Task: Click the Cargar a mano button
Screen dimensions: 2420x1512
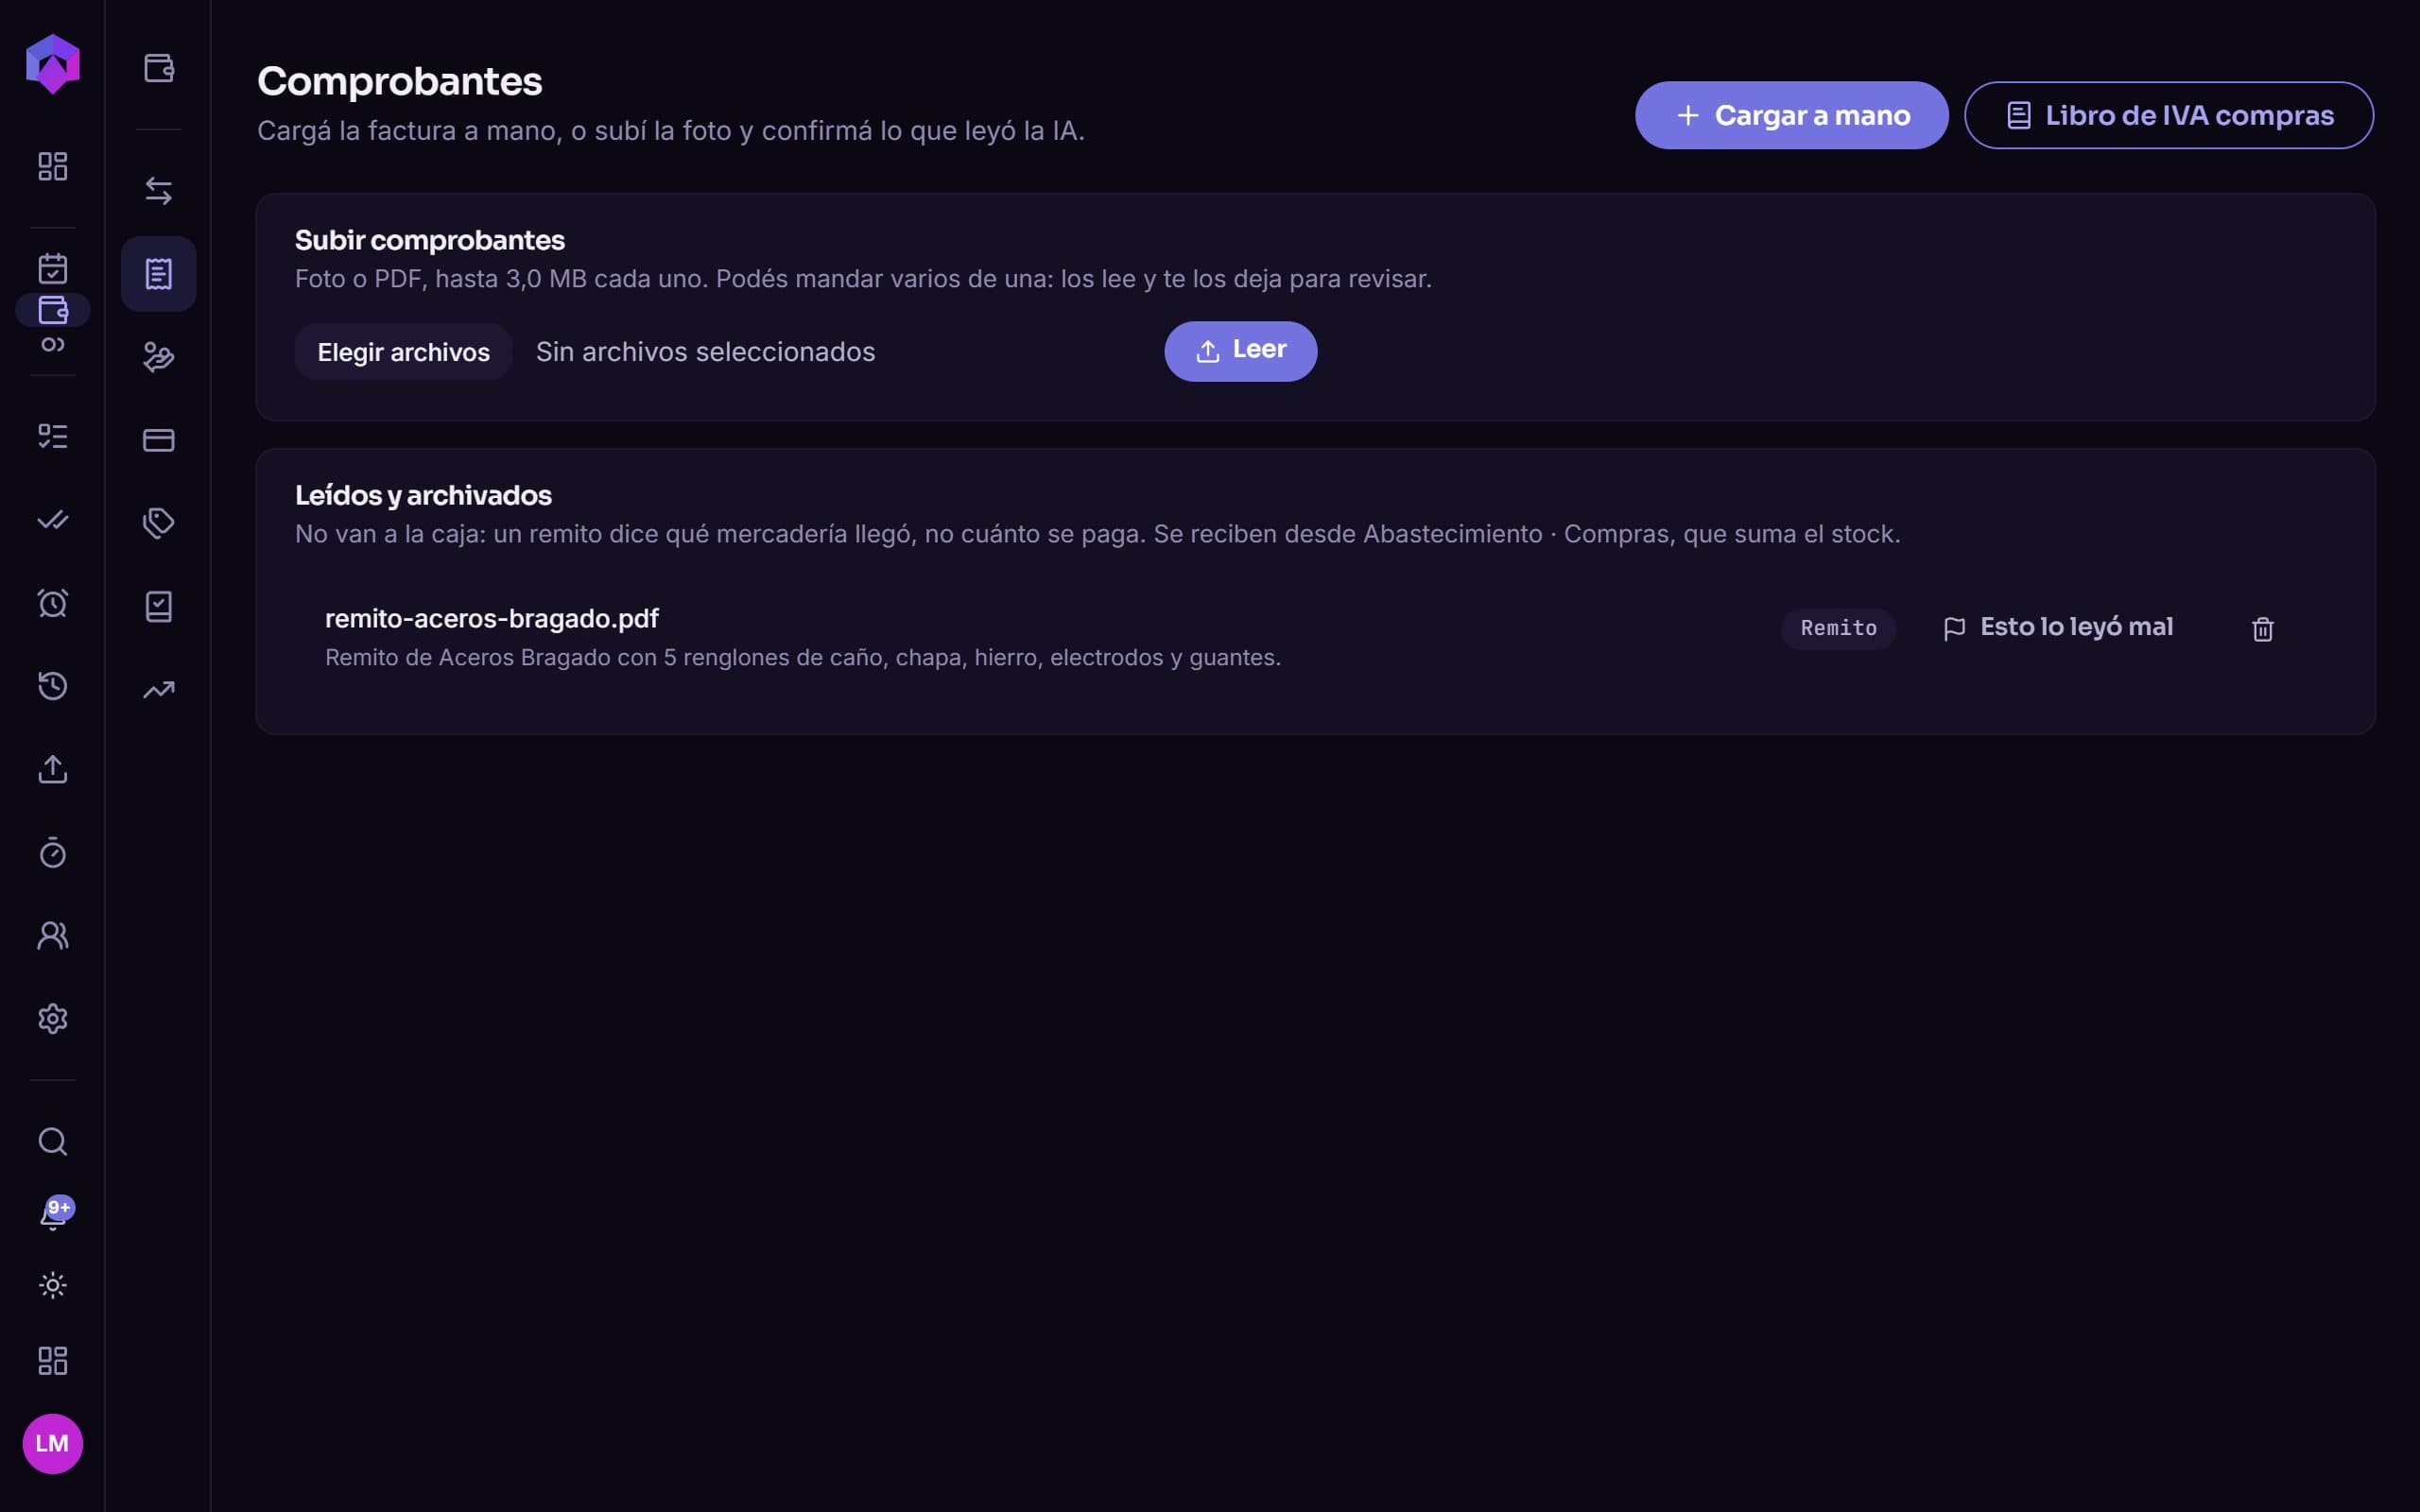Action: click(1791, 116)
